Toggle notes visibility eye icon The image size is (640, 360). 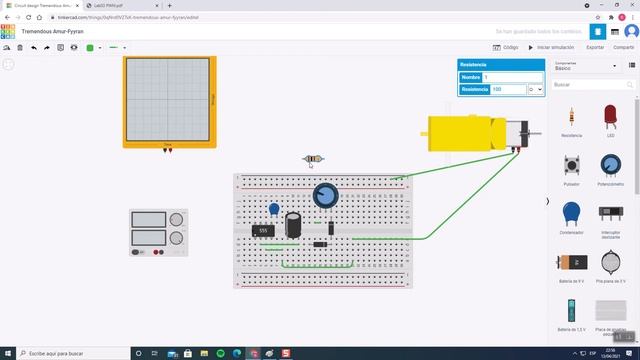74,48
